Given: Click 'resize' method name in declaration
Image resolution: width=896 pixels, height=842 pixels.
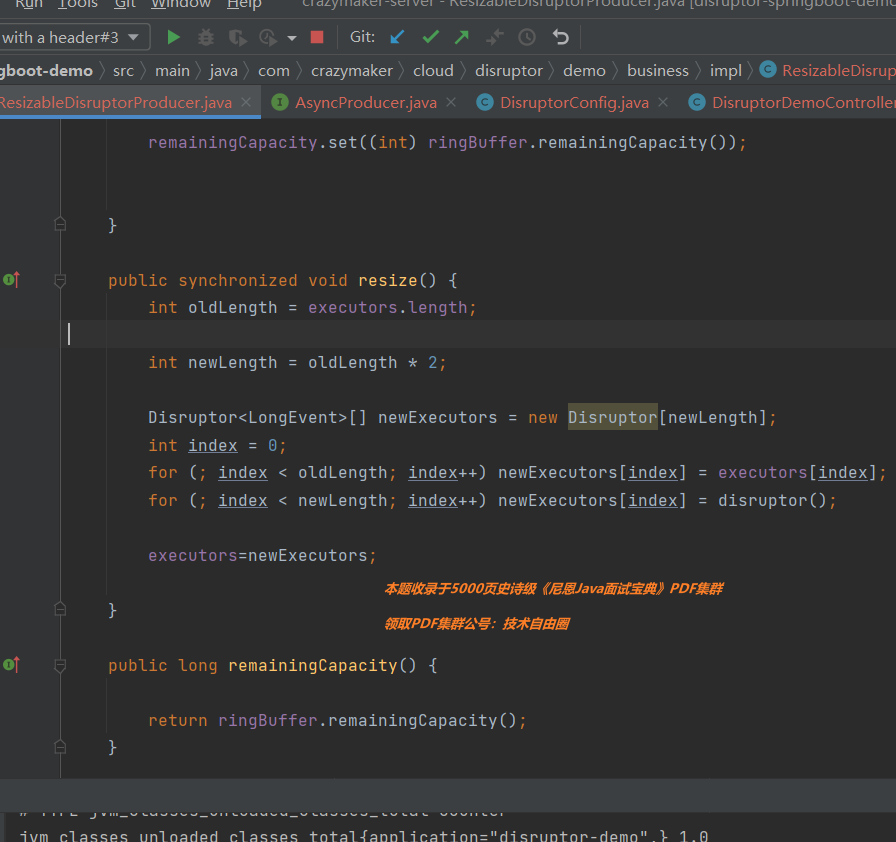Looking at the screenshot, I should click(x=387, y=280).
